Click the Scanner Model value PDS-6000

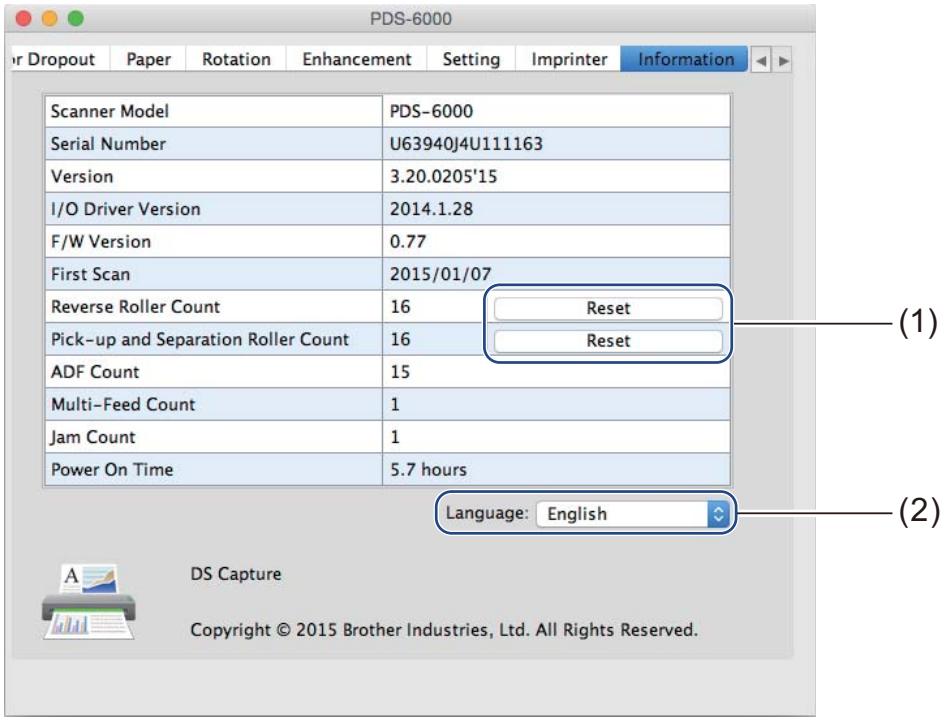tap(431, 111)
